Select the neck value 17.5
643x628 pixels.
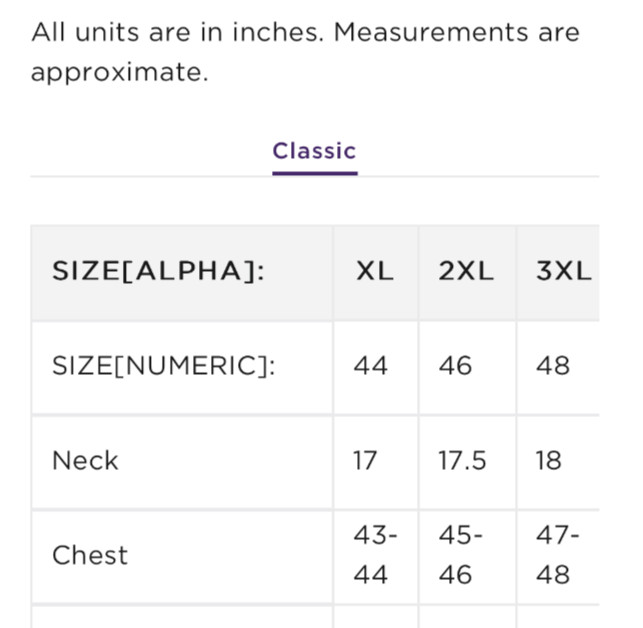pos(462,461)
